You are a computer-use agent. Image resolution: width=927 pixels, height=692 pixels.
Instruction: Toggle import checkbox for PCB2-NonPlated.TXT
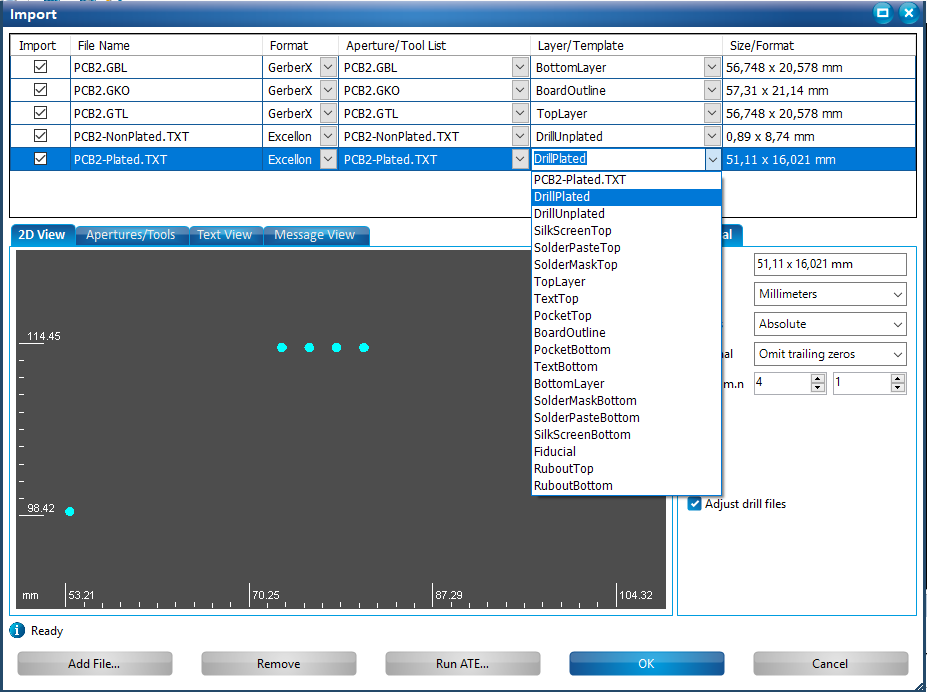[41, 136]
